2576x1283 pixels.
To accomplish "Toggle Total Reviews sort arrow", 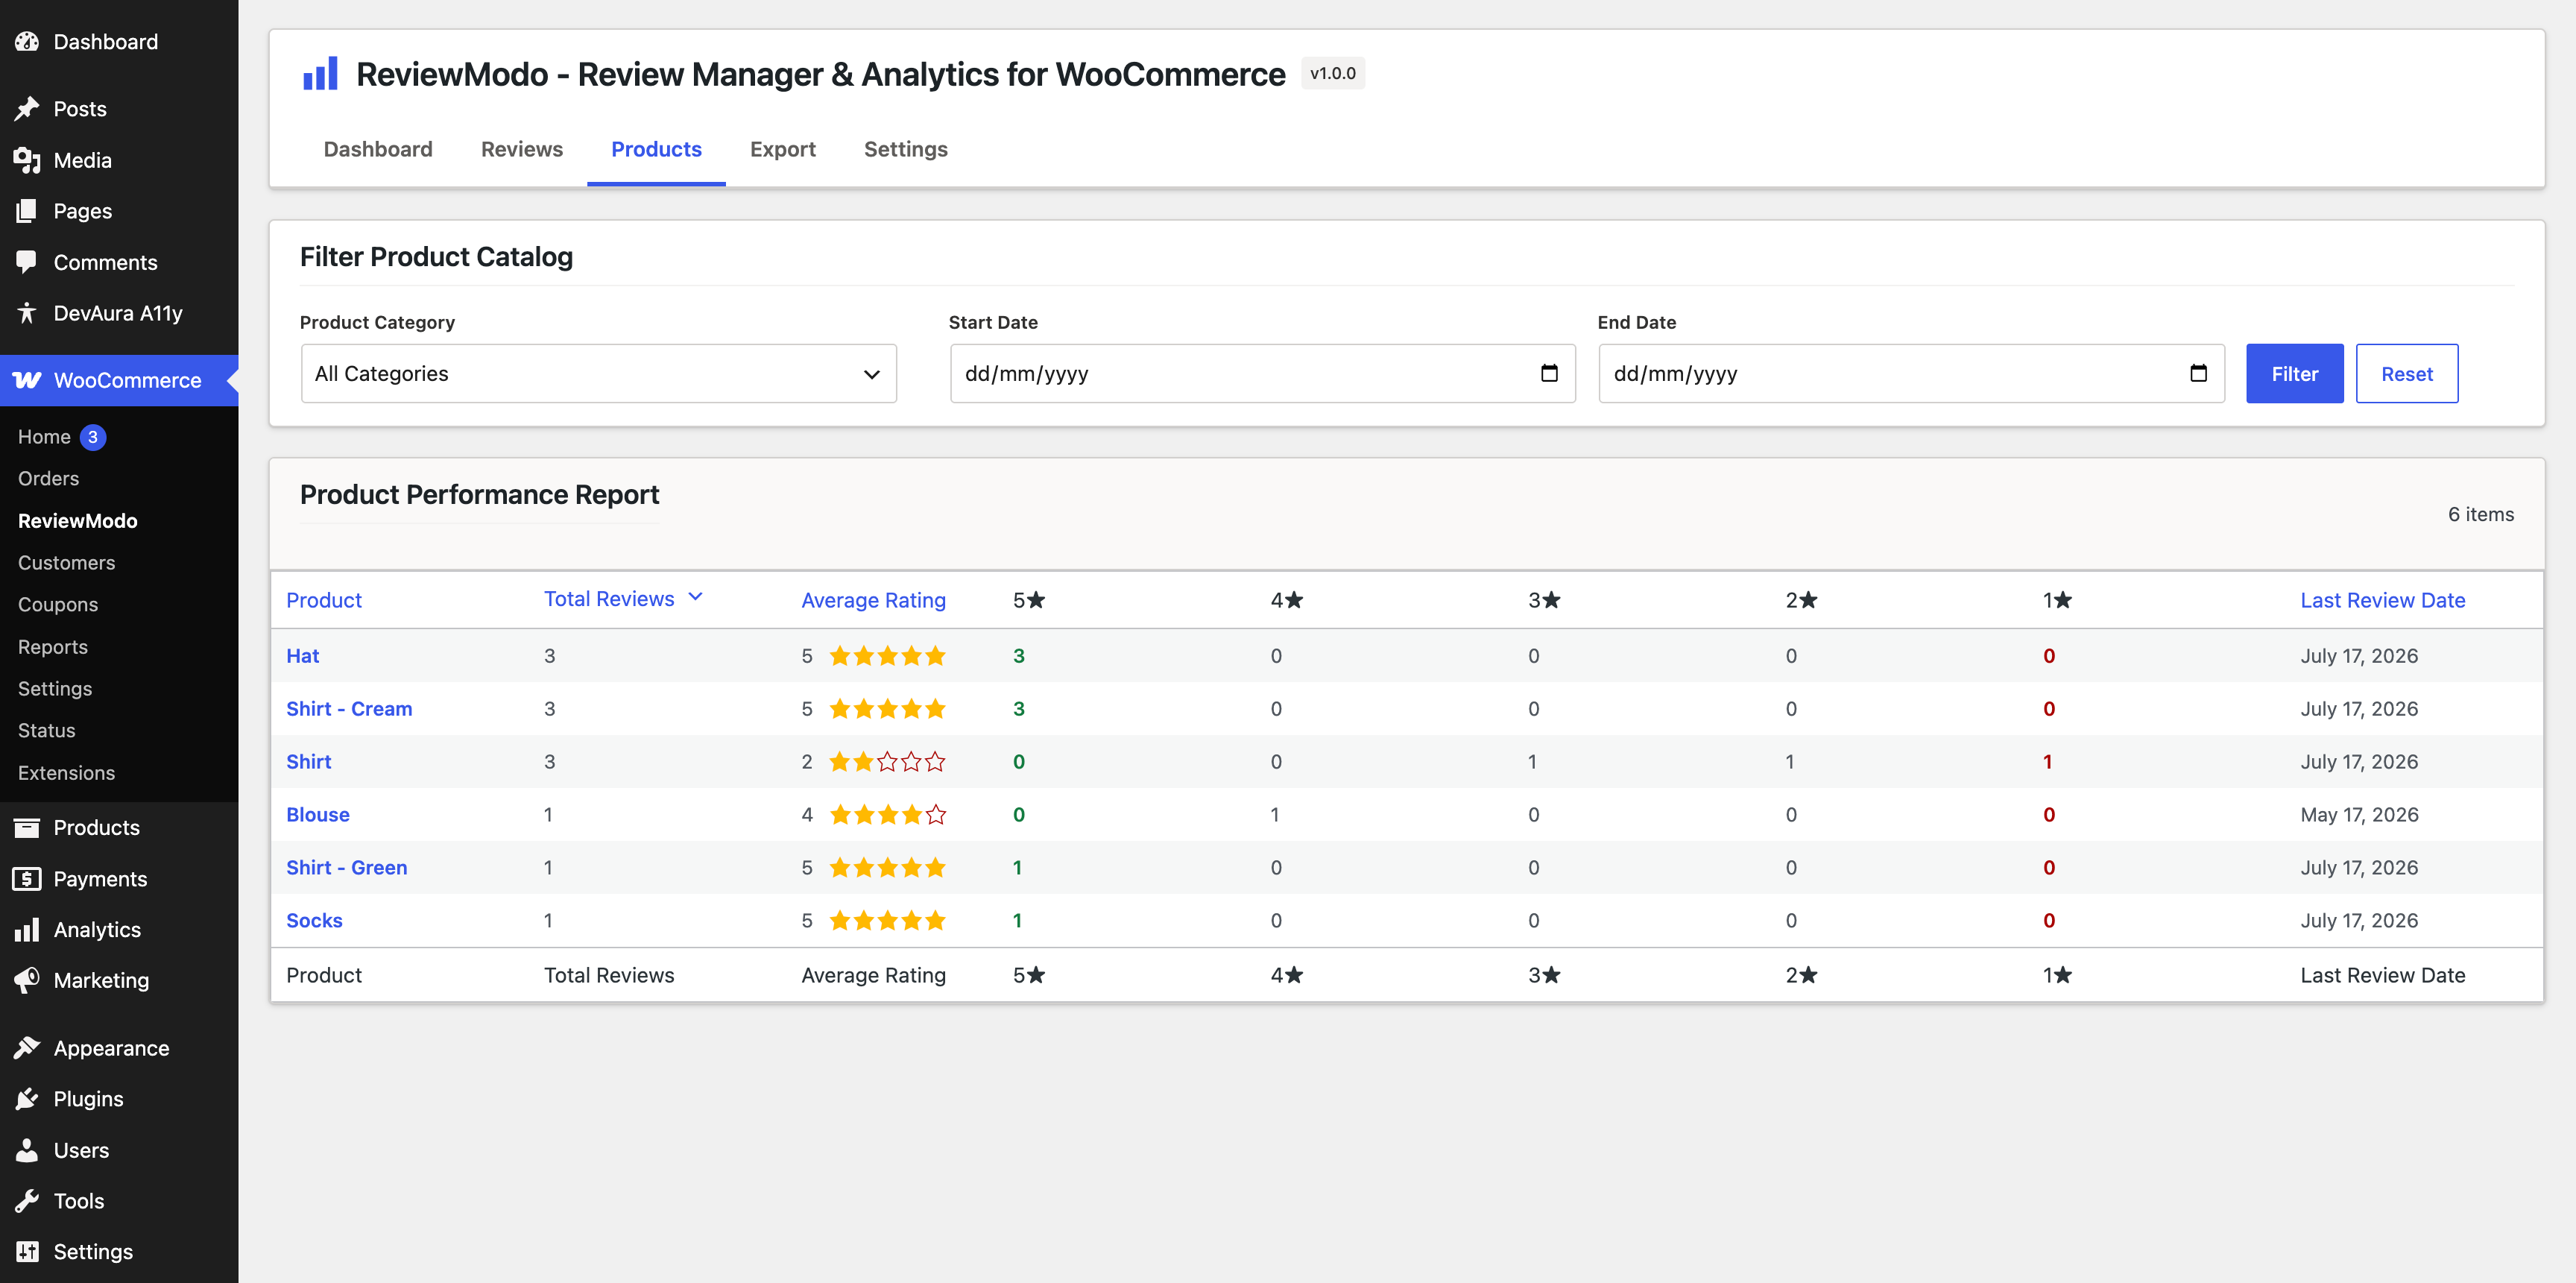I will [x=696, y=597].
